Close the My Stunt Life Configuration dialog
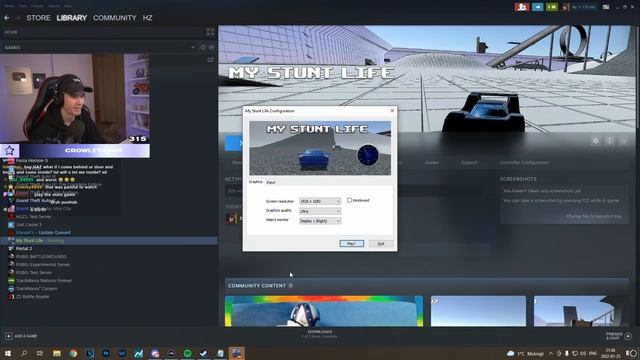The image size is (640, 360). pos(392,111)
